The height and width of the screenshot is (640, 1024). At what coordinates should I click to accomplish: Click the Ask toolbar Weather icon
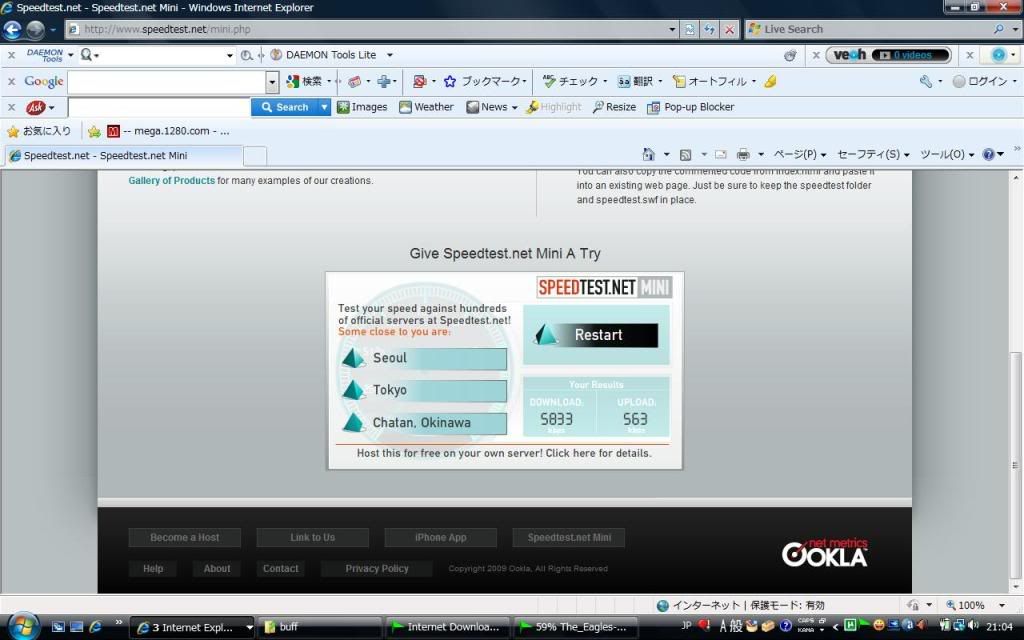tap(406, 107)
